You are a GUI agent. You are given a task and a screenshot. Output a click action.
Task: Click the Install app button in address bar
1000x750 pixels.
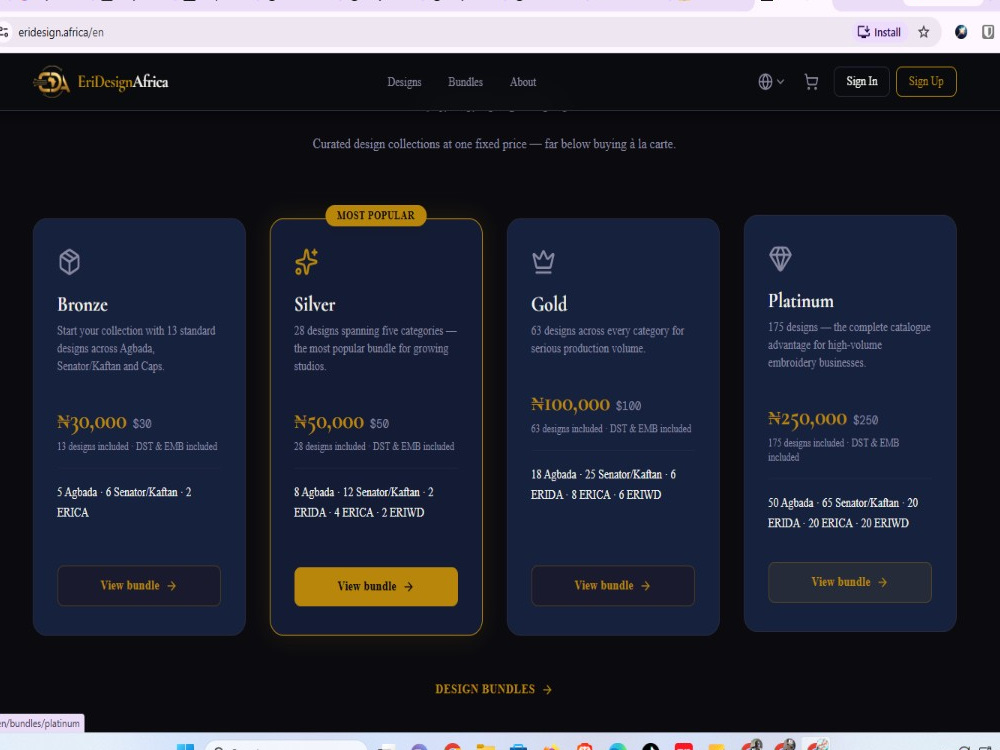[x=879, y=32]
